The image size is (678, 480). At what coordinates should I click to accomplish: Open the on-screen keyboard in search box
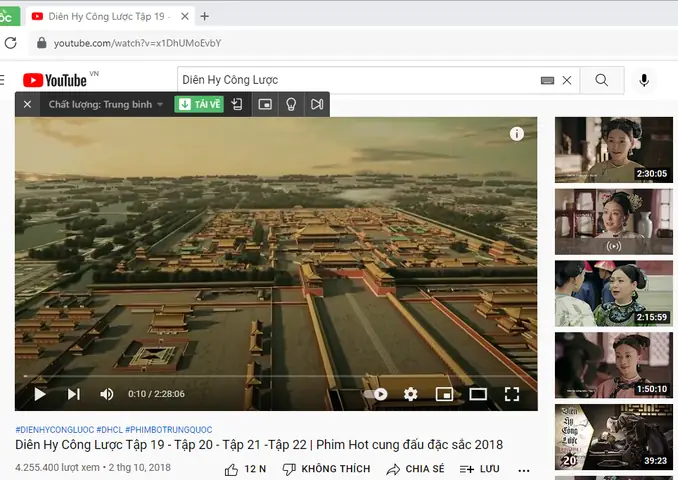(x=547, y=80)
